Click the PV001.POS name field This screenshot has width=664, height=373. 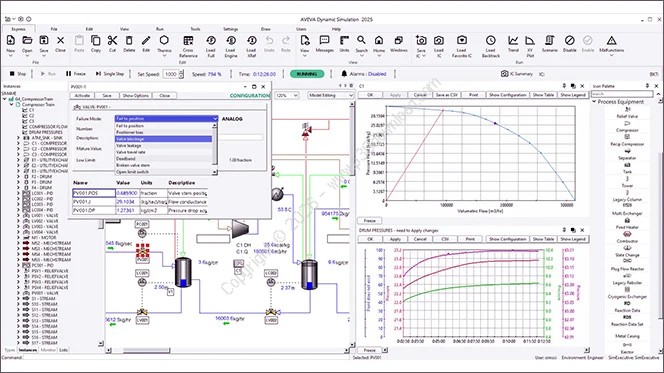(94, 193)
